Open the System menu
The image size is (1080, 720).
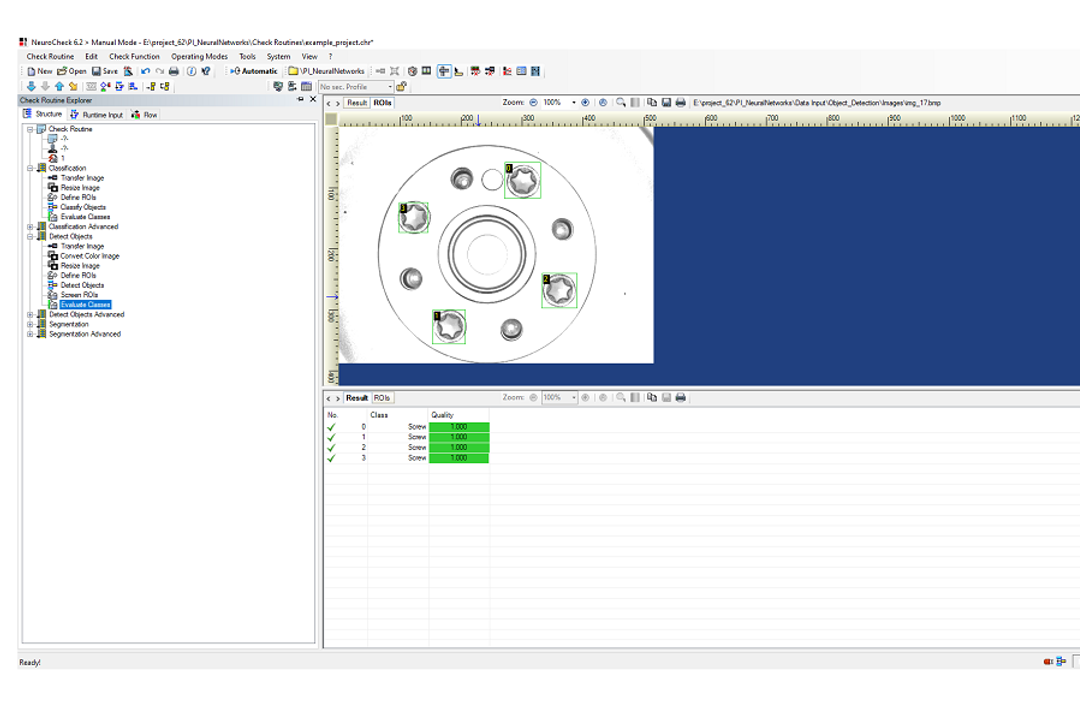pos(278,56)
